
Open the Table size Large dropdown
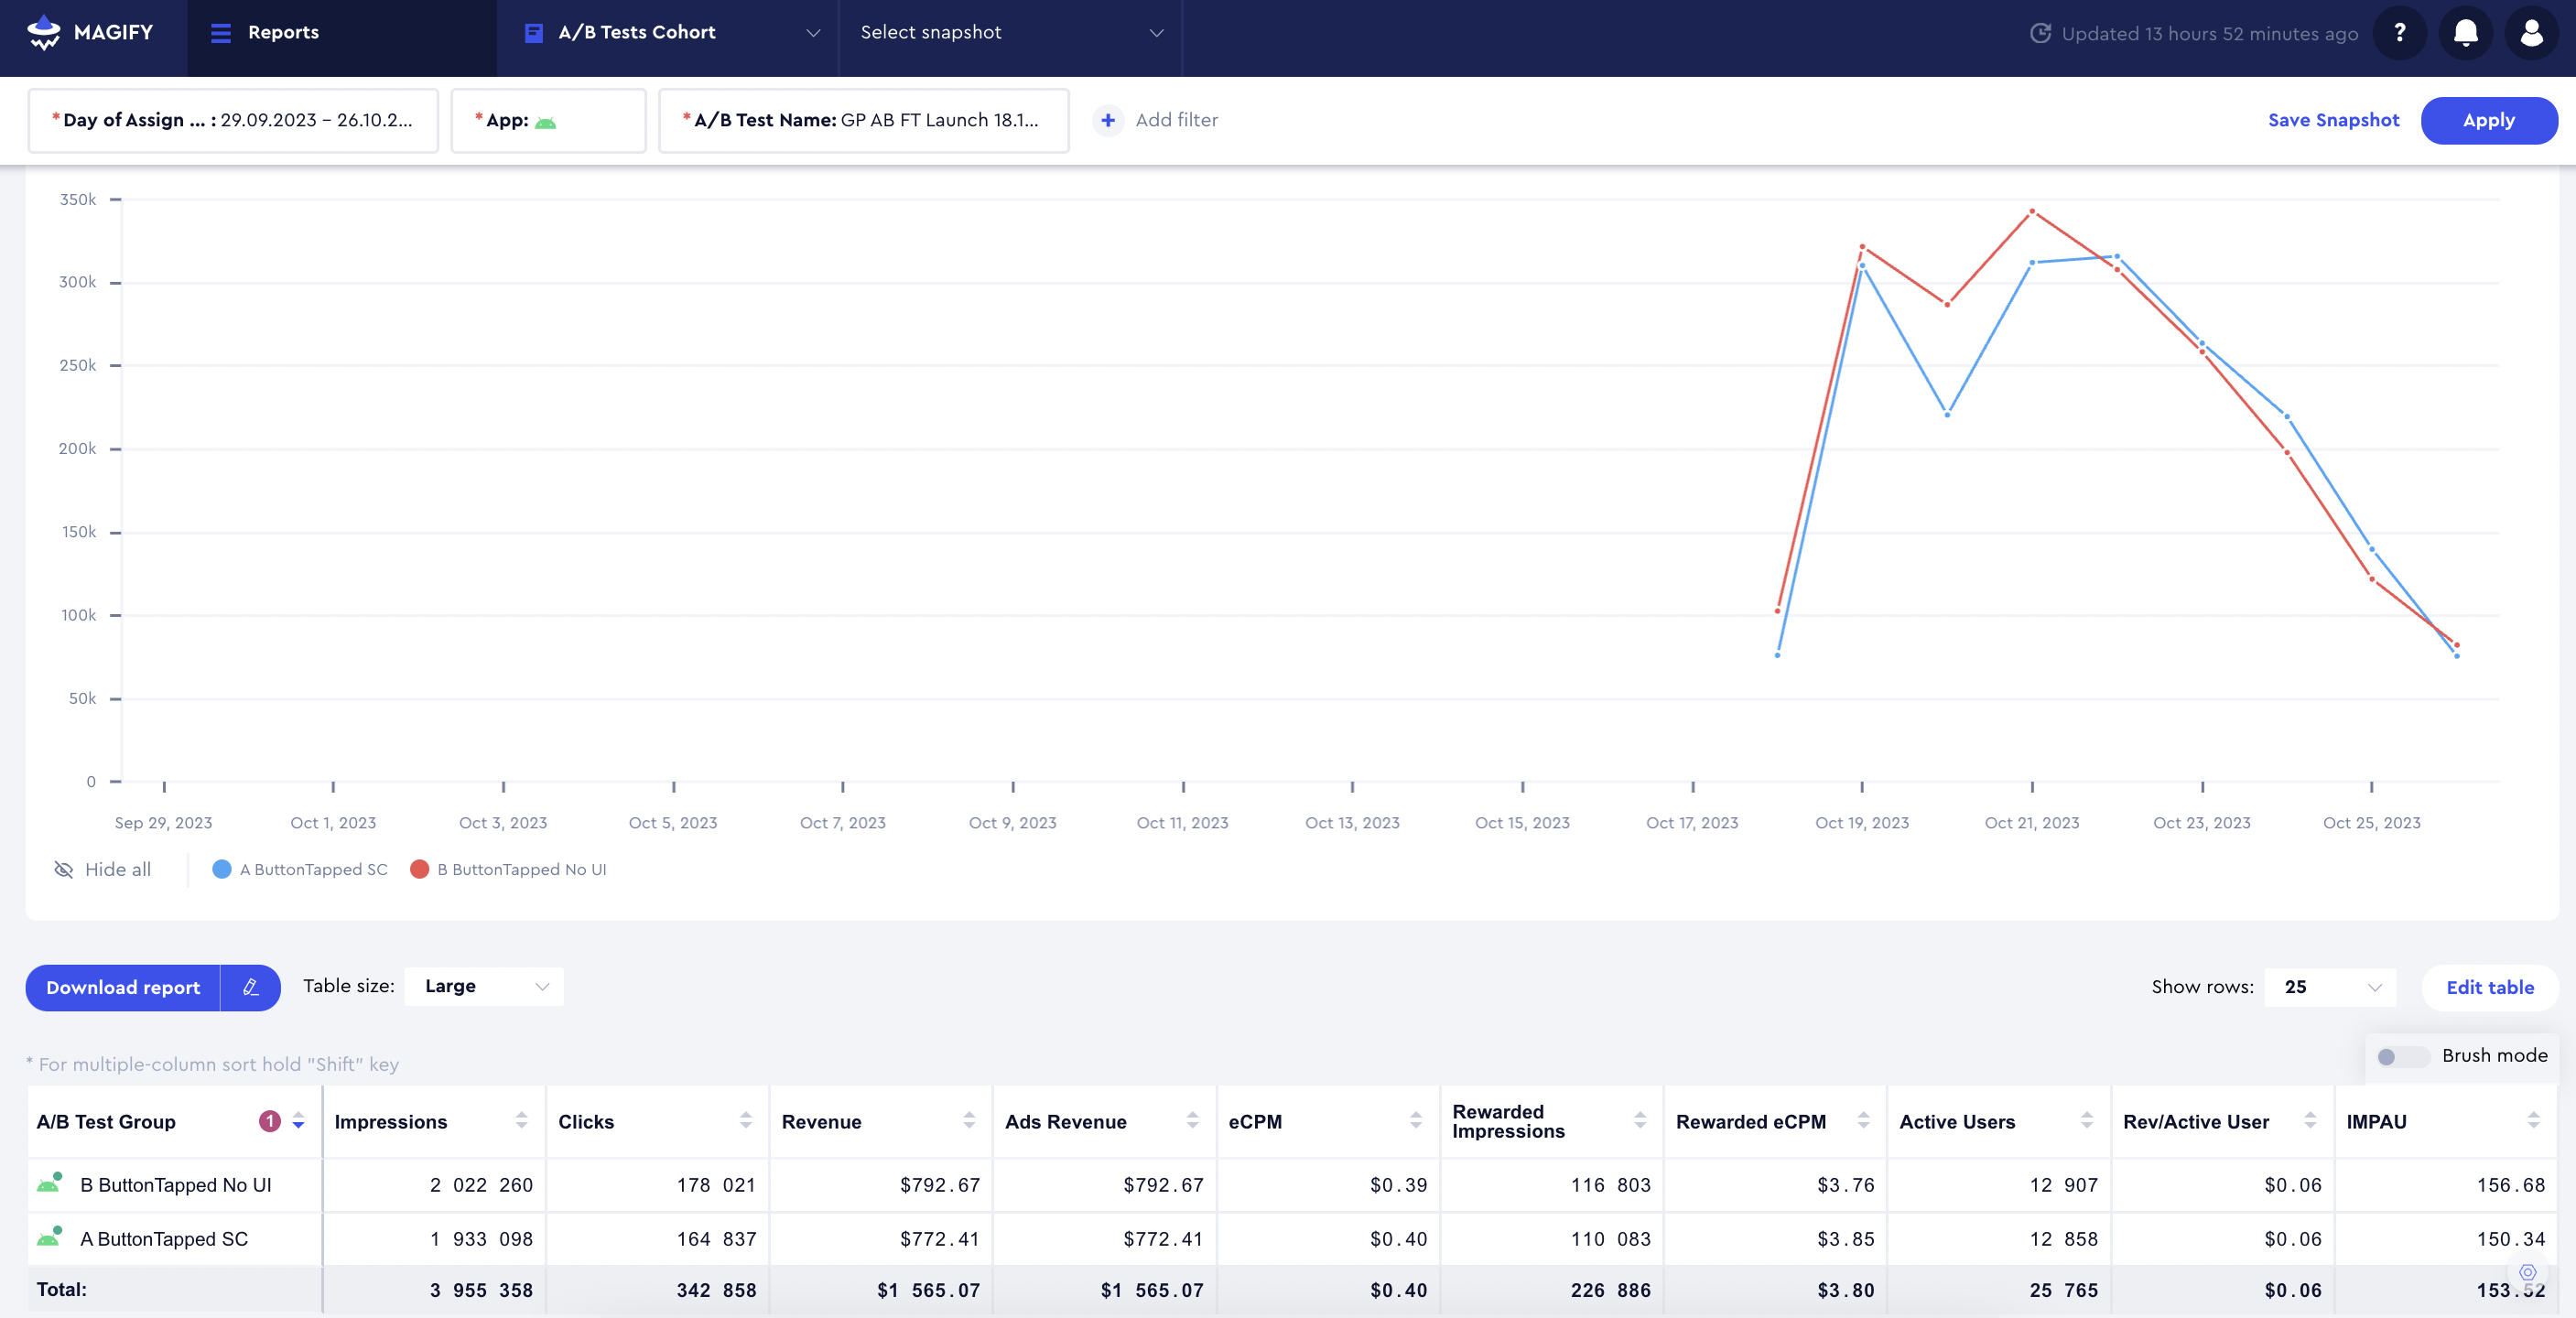pyautogui.click(x=484, y=986)
